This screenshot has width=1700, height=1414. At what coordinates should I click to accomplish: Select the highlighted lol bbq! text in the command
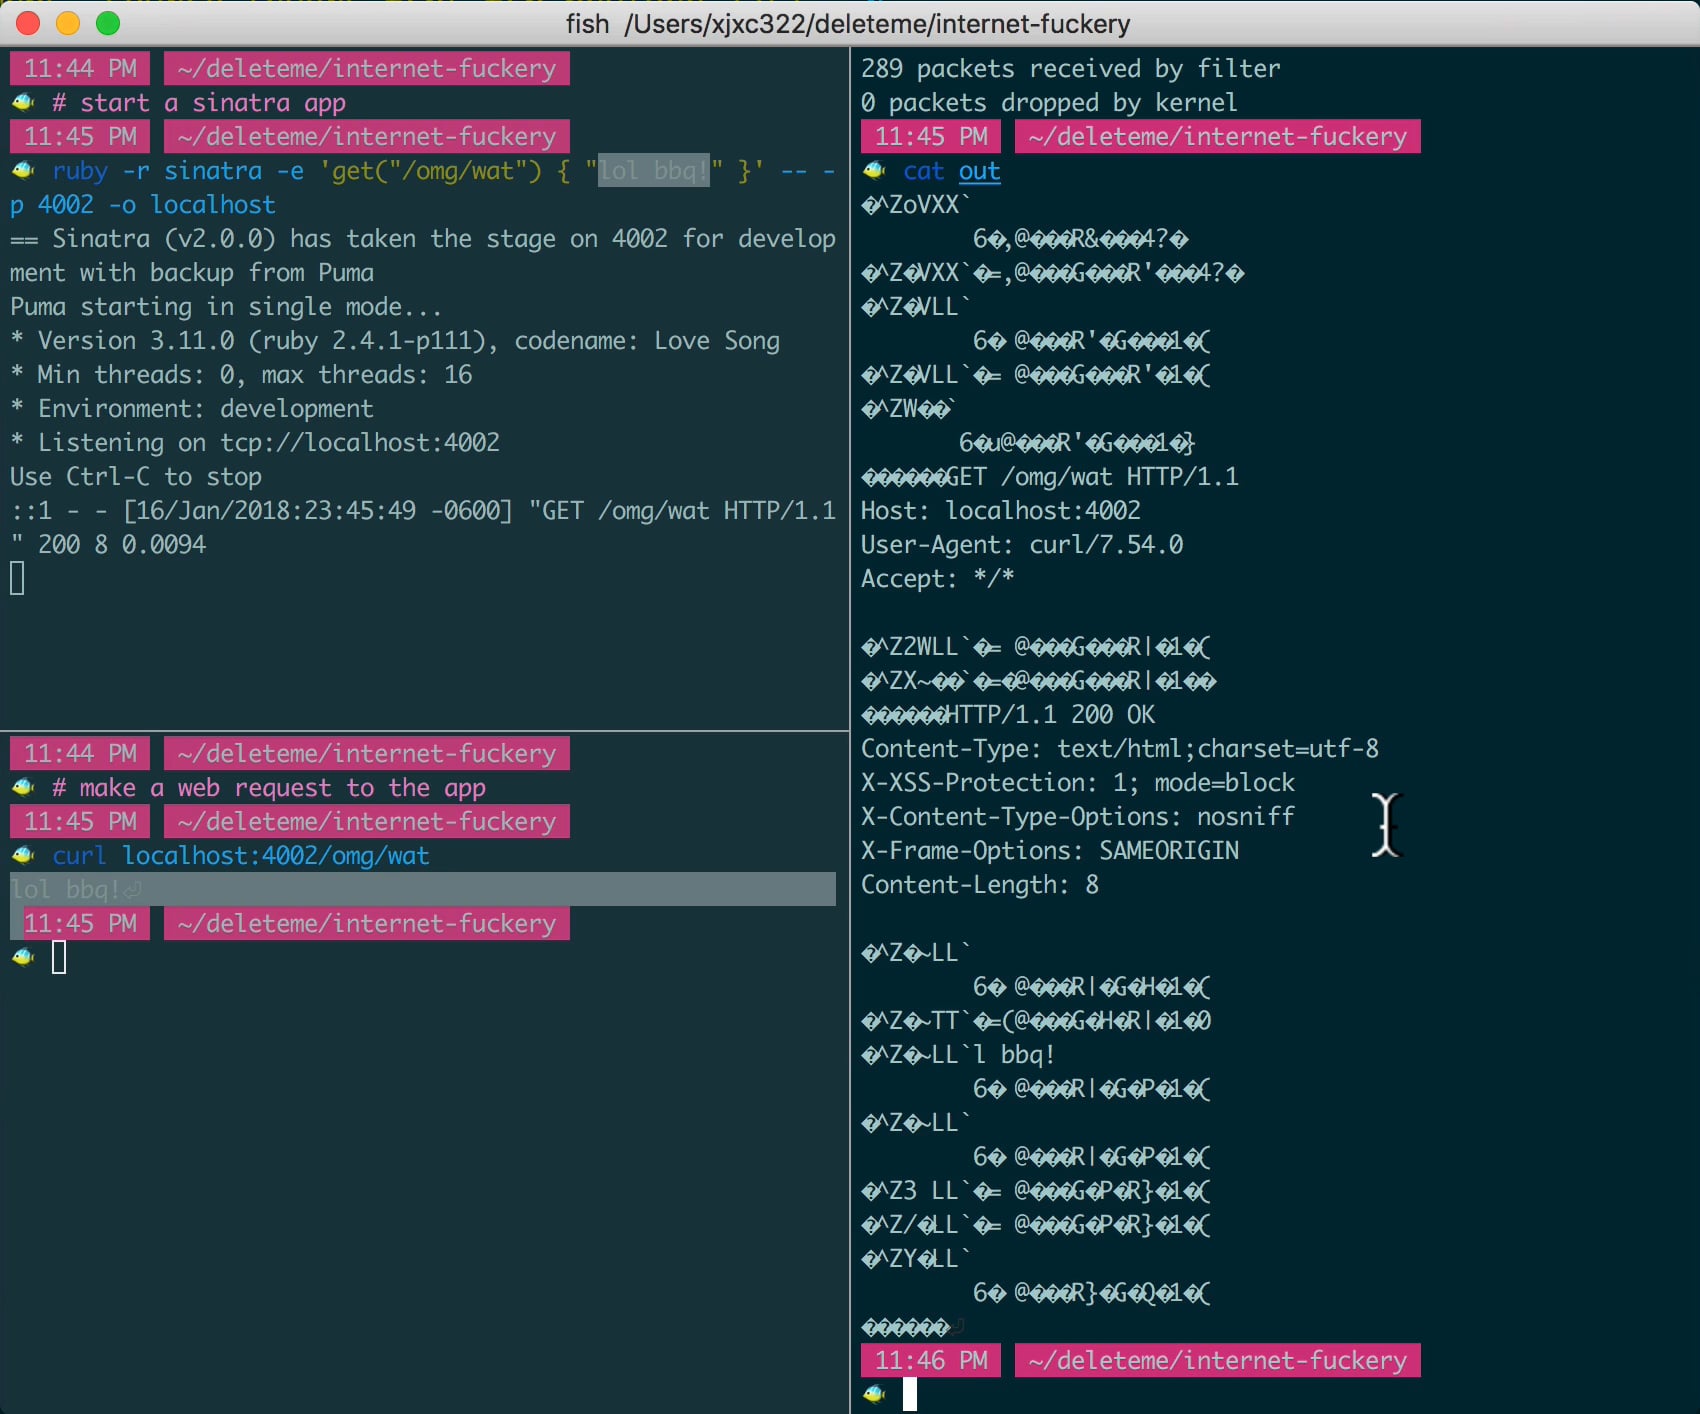(653, 170)
